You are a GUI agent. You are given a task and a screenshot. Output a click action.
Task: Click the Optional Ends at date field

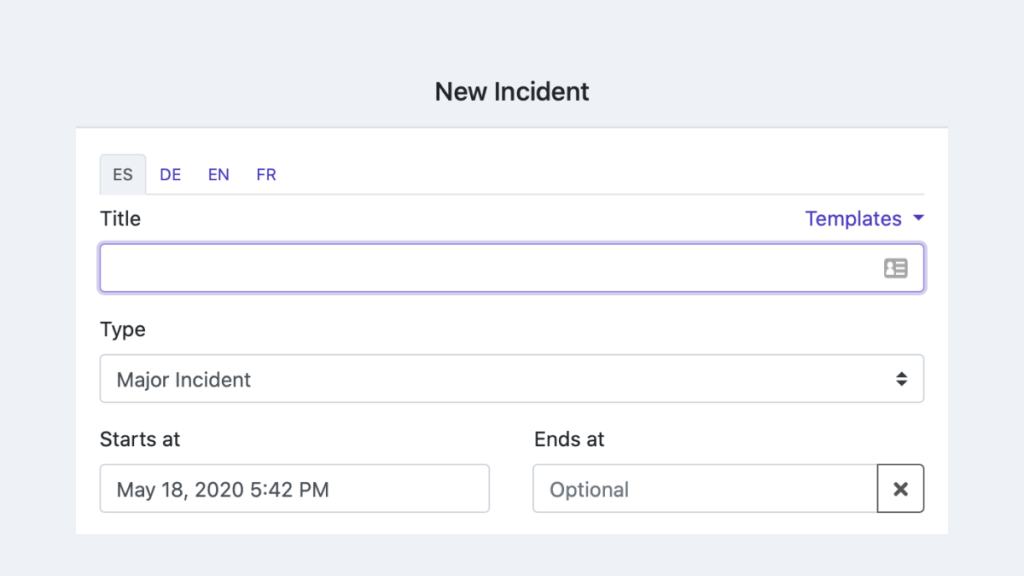(x=705, y=488)
